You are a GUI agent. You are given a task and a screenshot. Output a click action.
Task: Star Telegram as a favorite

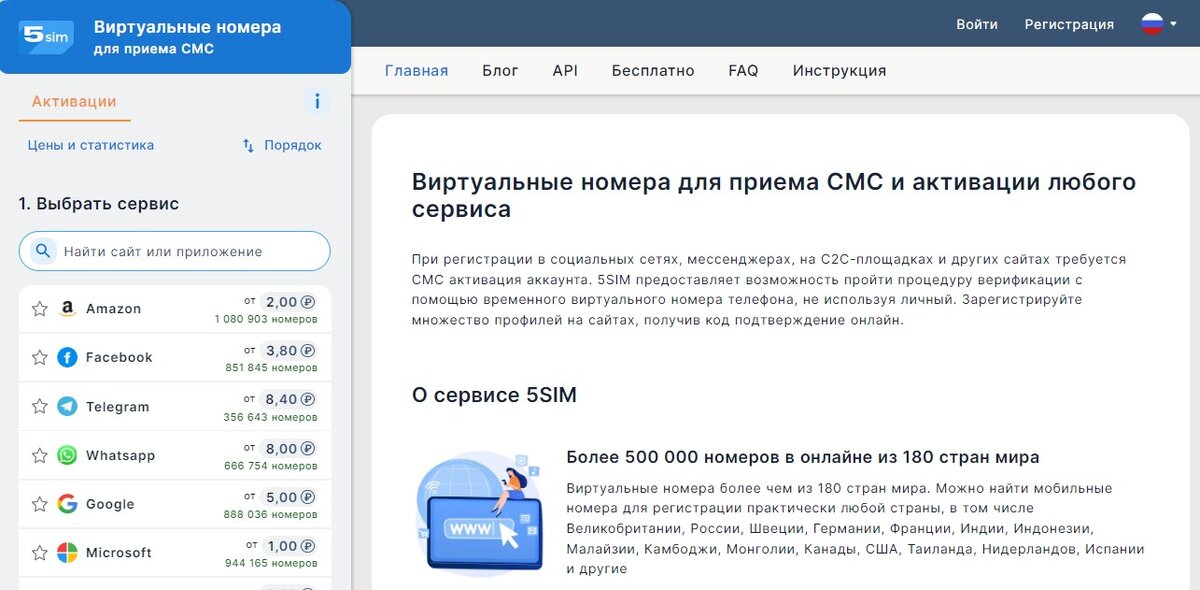pyautogui.click(x=40, y=406)
